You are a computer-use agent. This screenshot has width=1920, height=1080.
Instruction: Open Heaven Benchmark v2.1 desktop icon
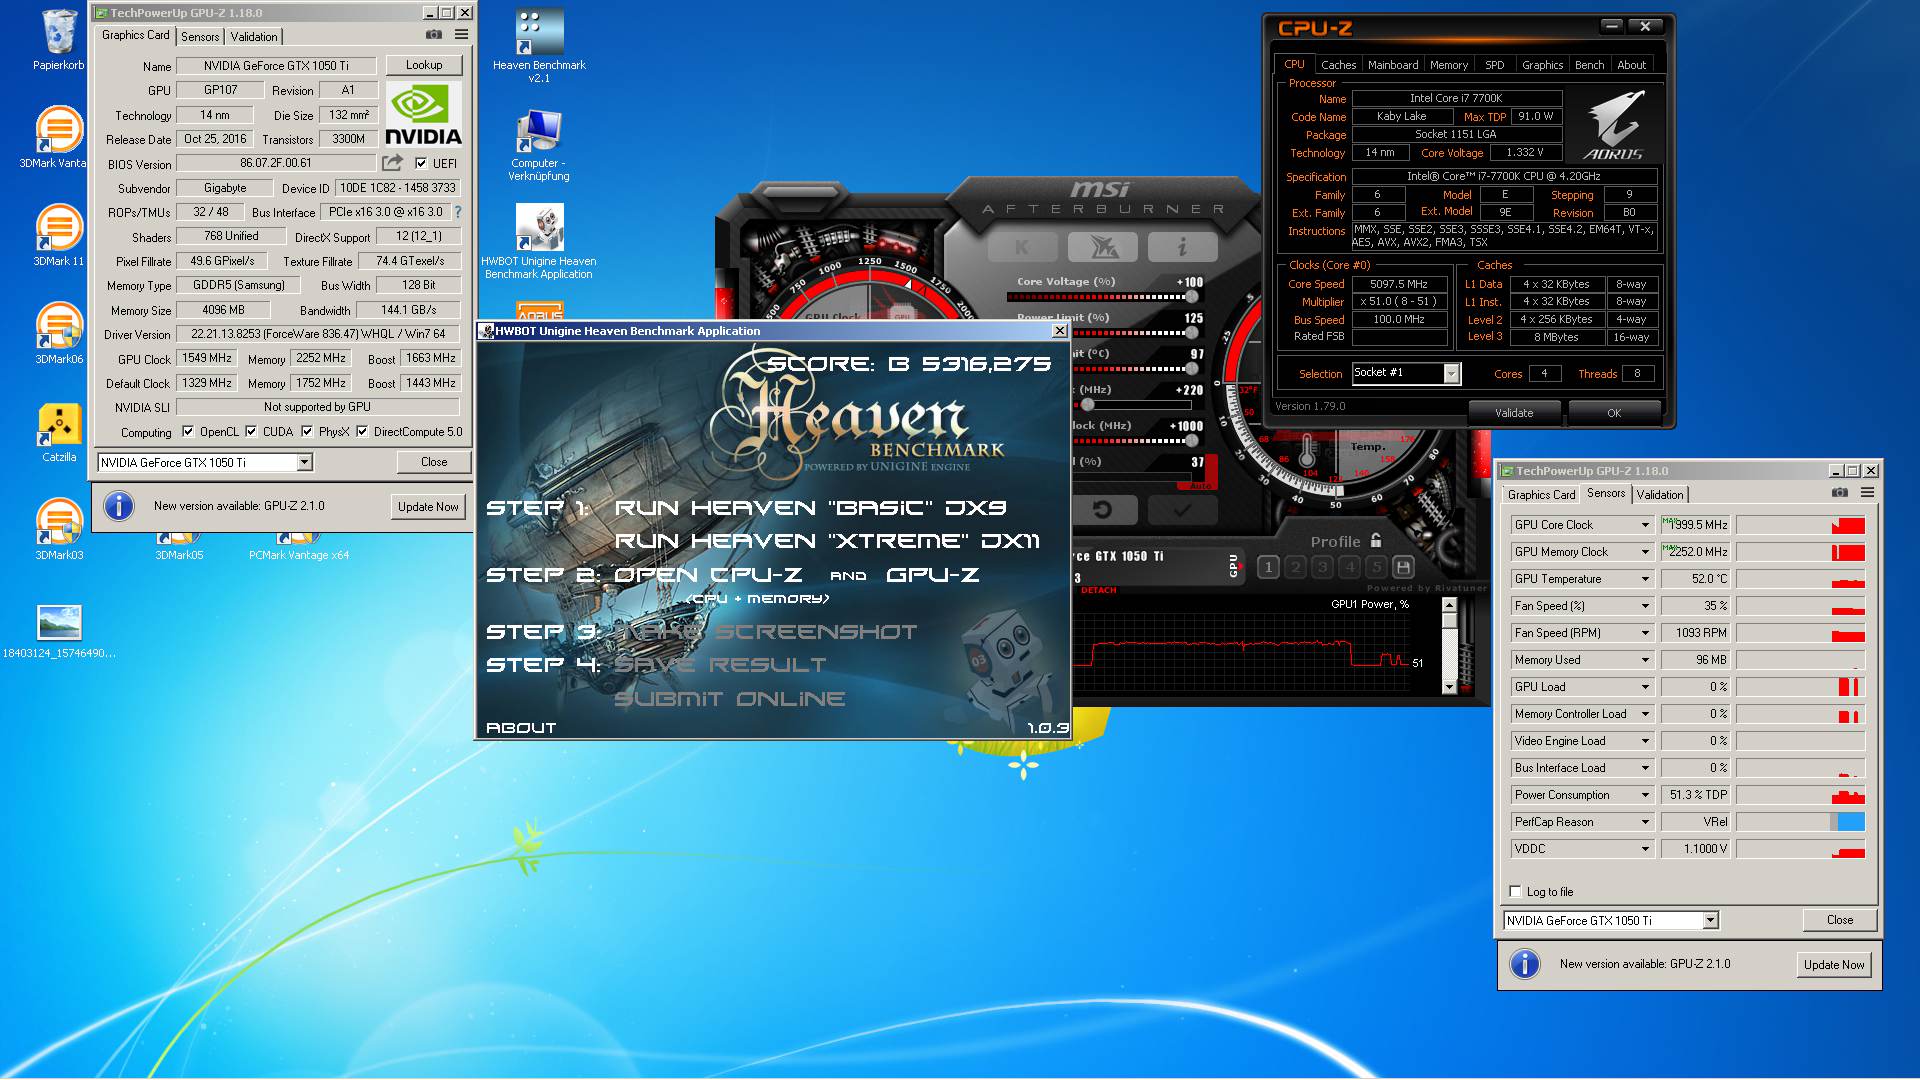(x=539, y=45)
